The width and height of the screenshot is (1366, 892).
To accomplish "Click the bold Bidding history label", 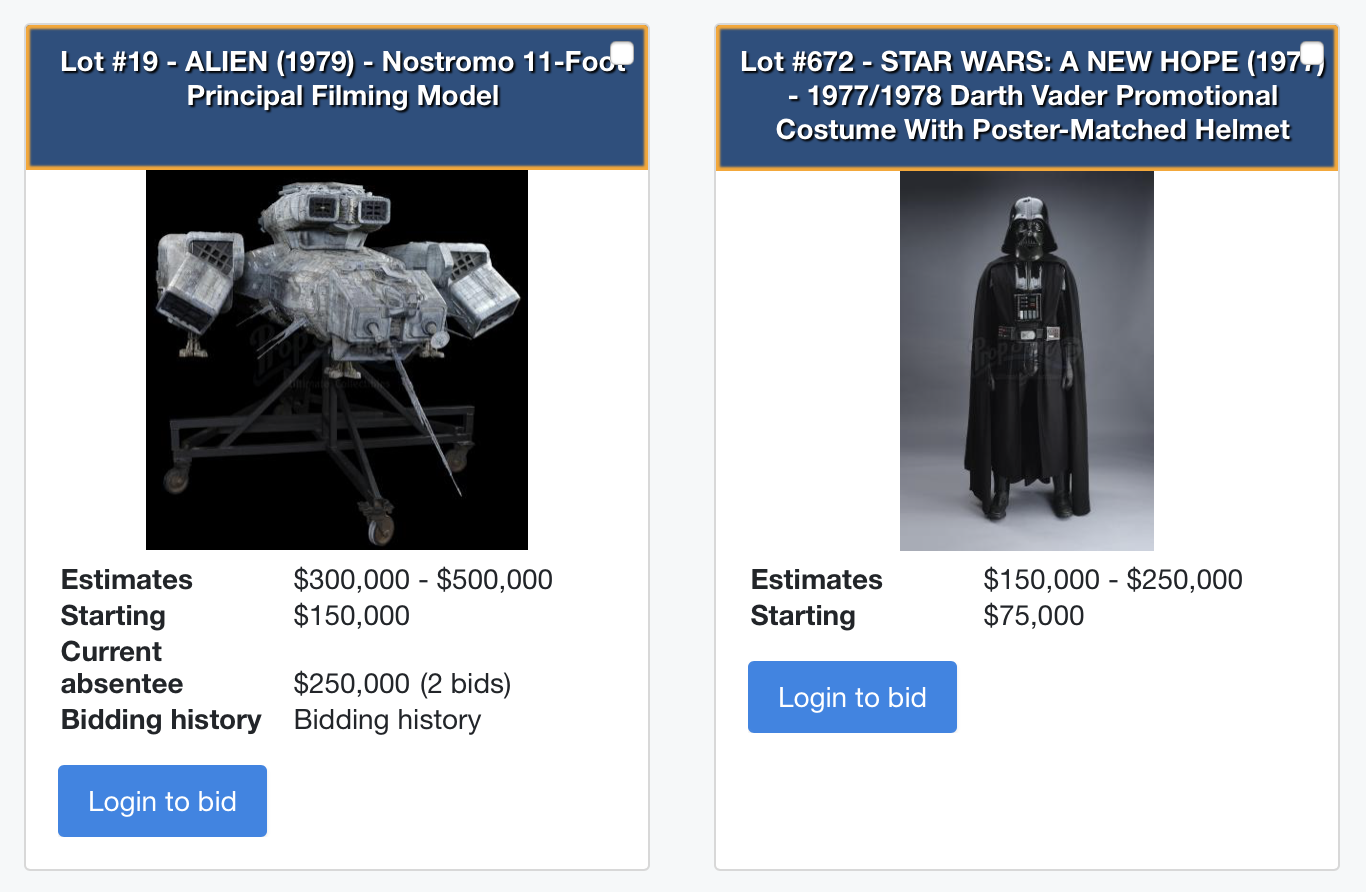I will [161, 720].
